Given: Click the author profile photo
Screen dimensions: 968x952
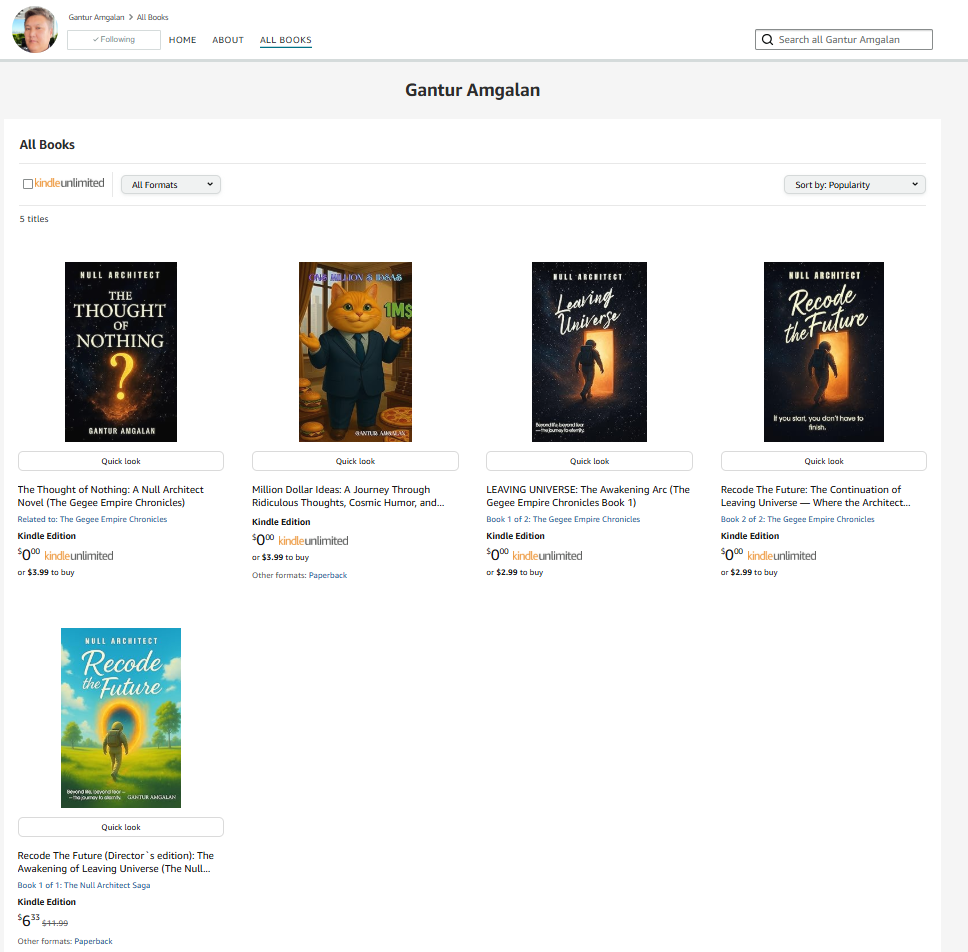Looking at the screenshot, I should pos(35,30).
